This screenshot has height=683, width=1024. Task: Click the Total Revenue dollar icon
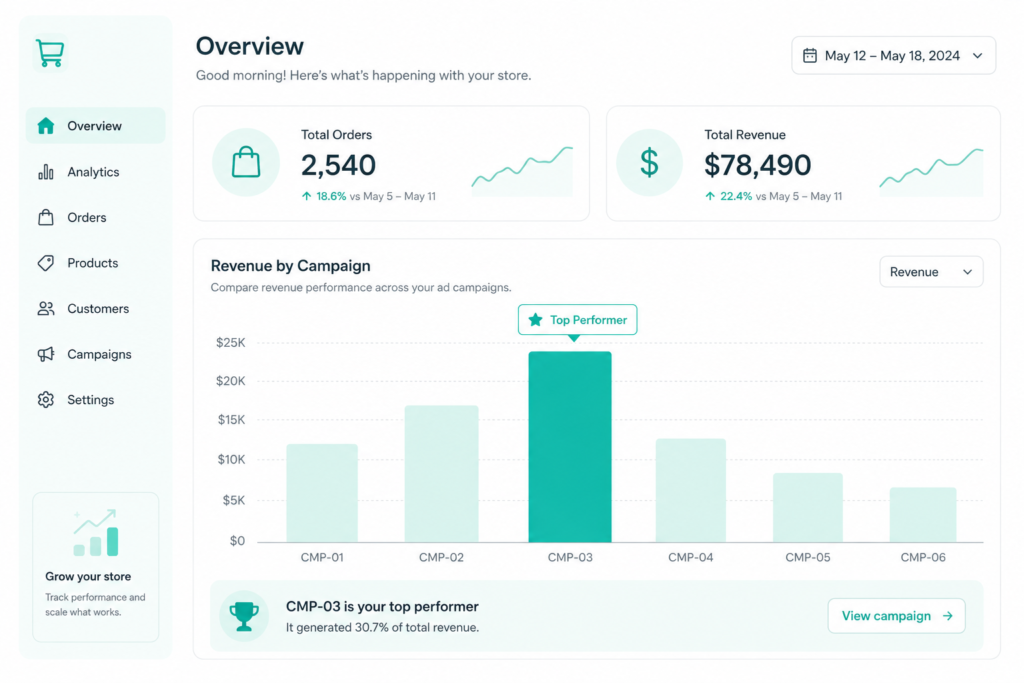[x=649, y=163]
